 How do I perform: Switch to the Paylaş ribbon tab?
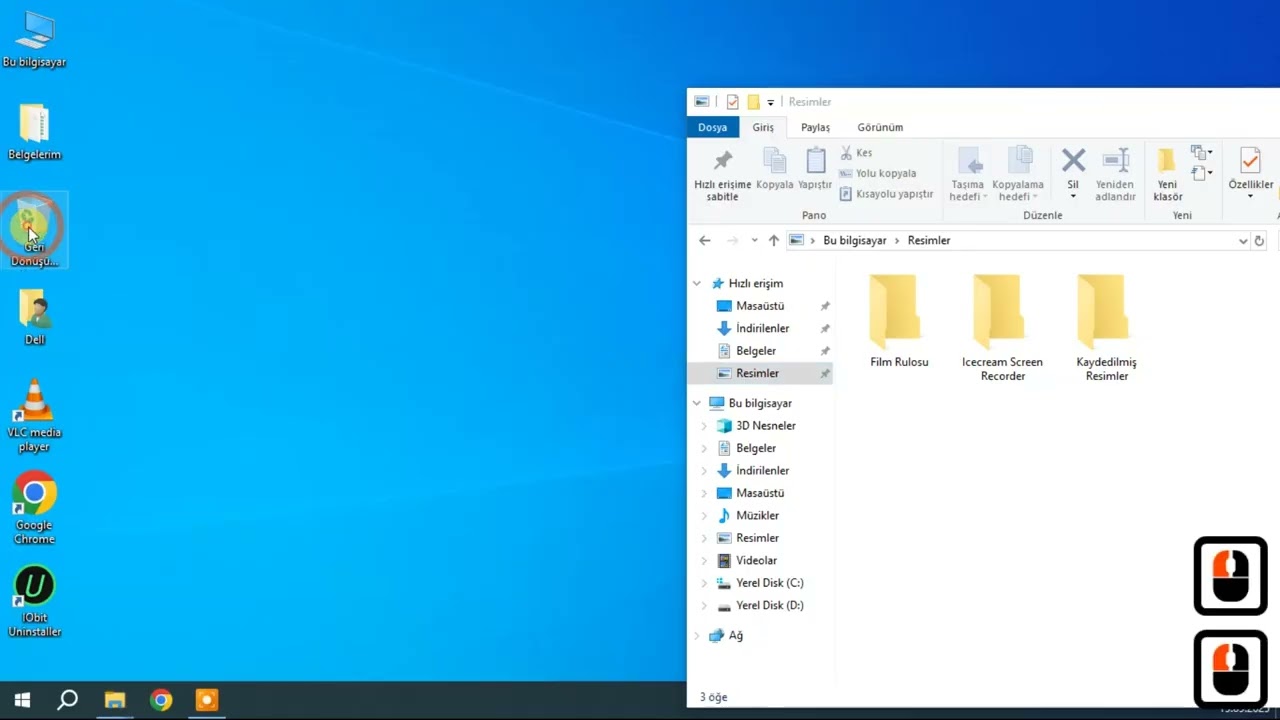point(815,127)
